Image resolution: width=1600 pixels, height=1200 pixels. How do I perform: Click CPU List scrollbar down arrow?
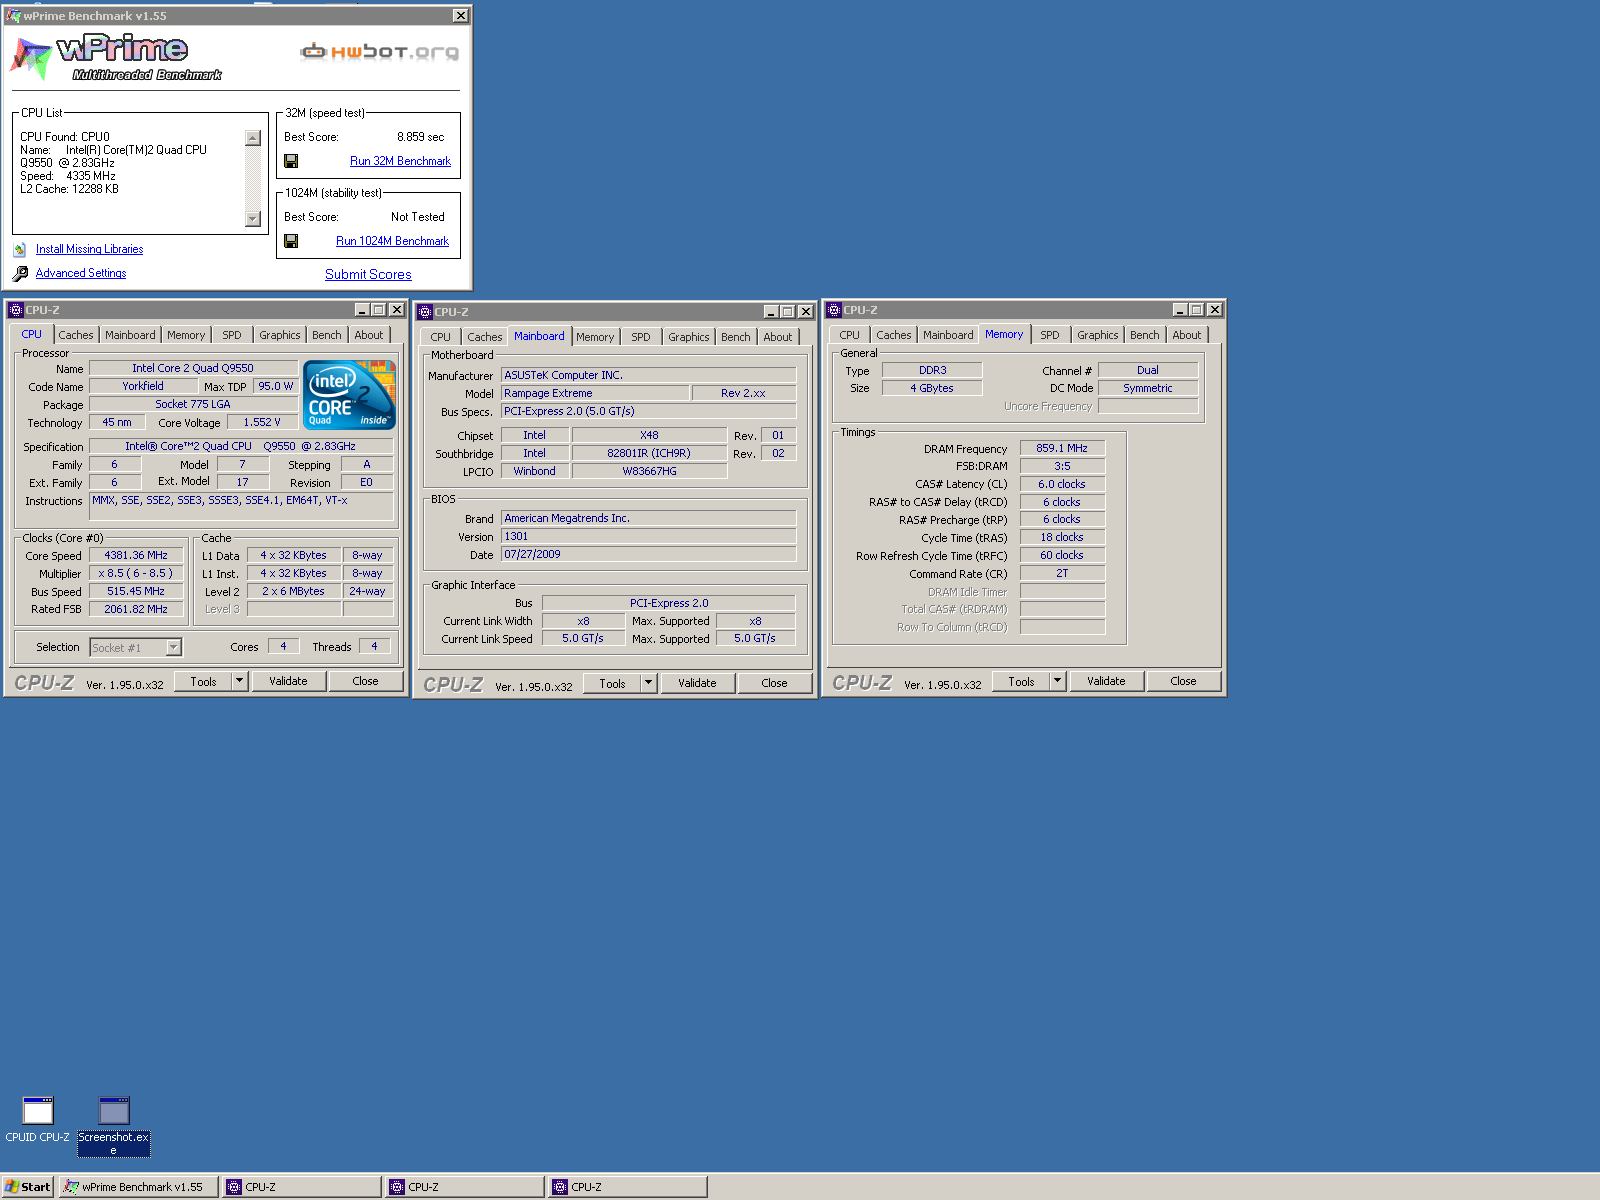[x=253, y=219]
